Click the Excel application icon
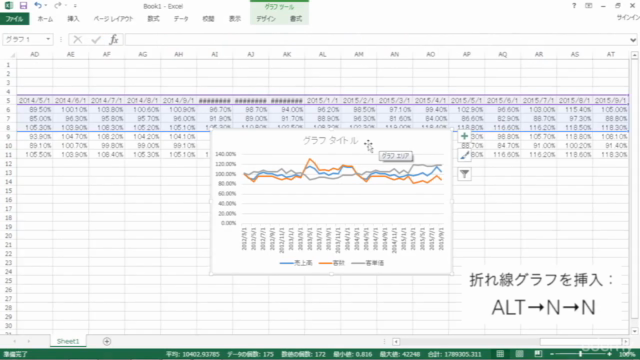 point(8,6)
